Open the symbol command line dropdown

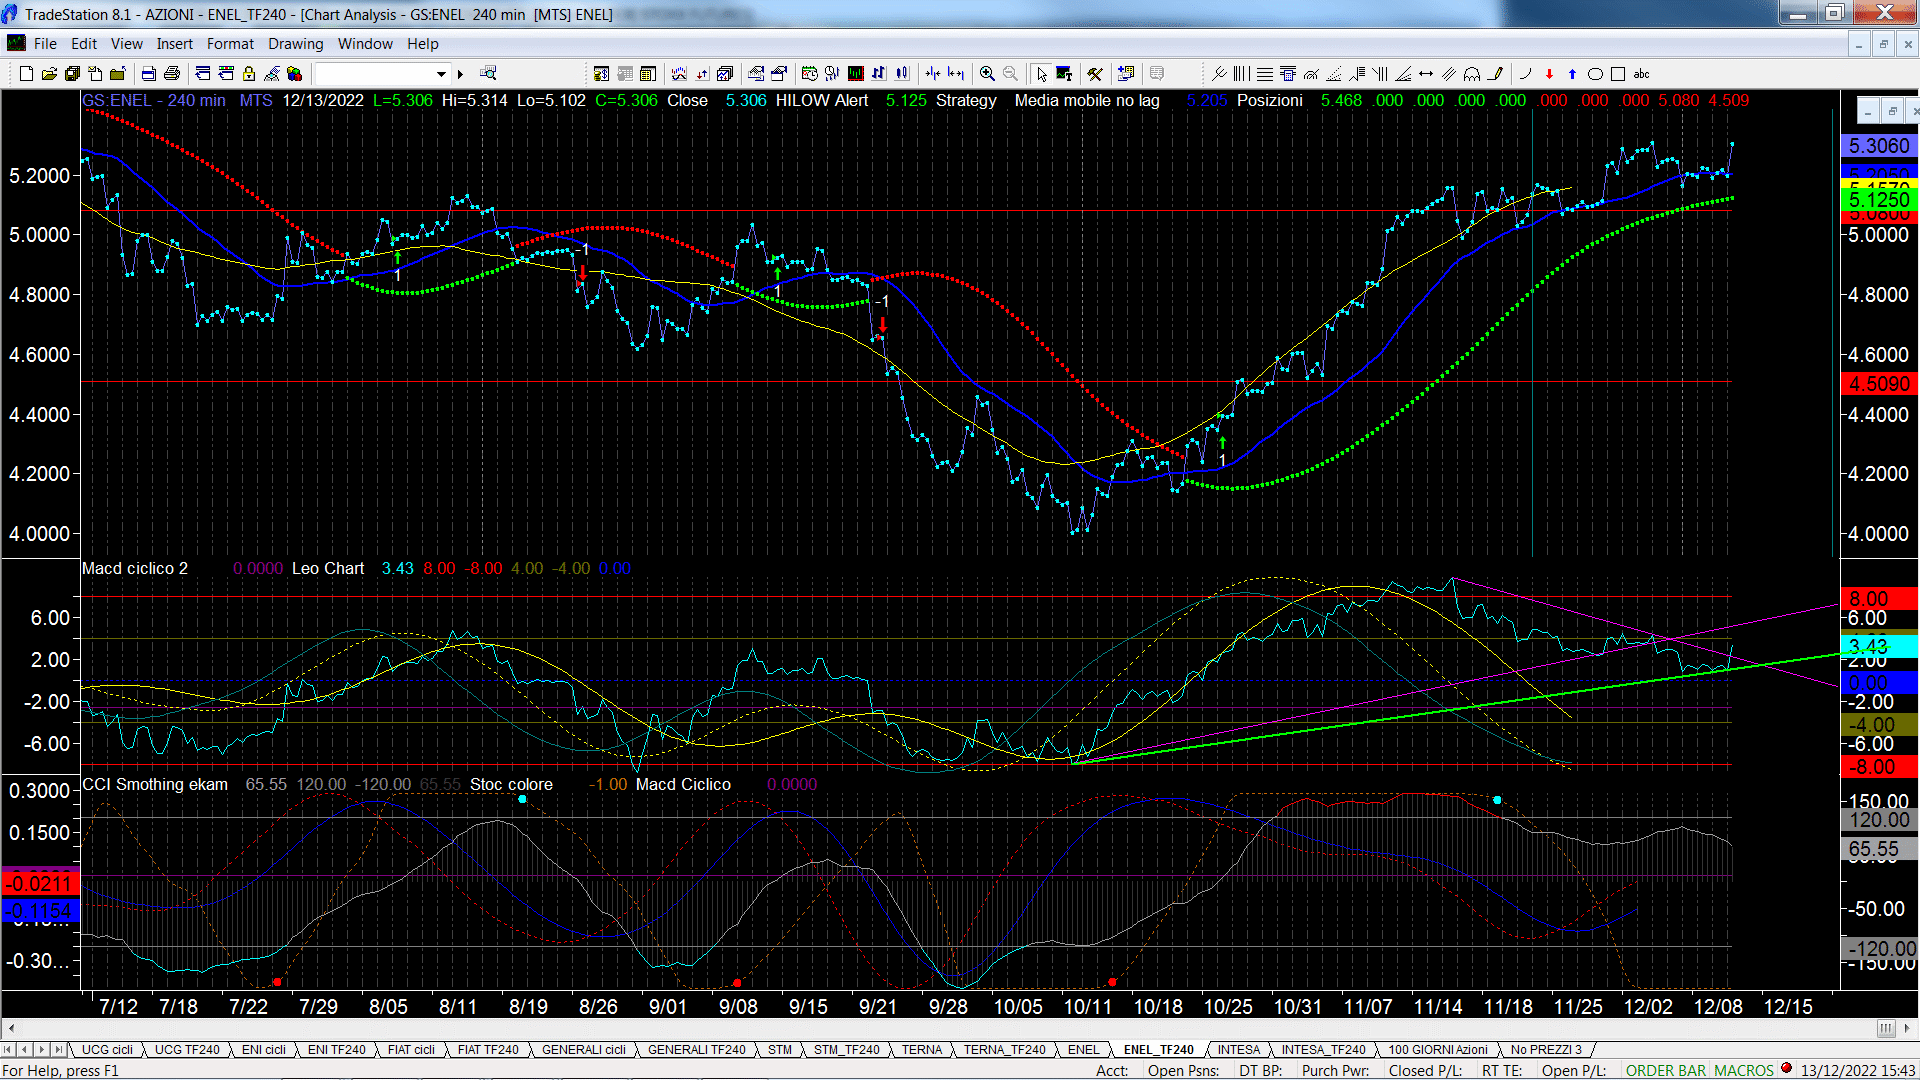pos(441,74)
